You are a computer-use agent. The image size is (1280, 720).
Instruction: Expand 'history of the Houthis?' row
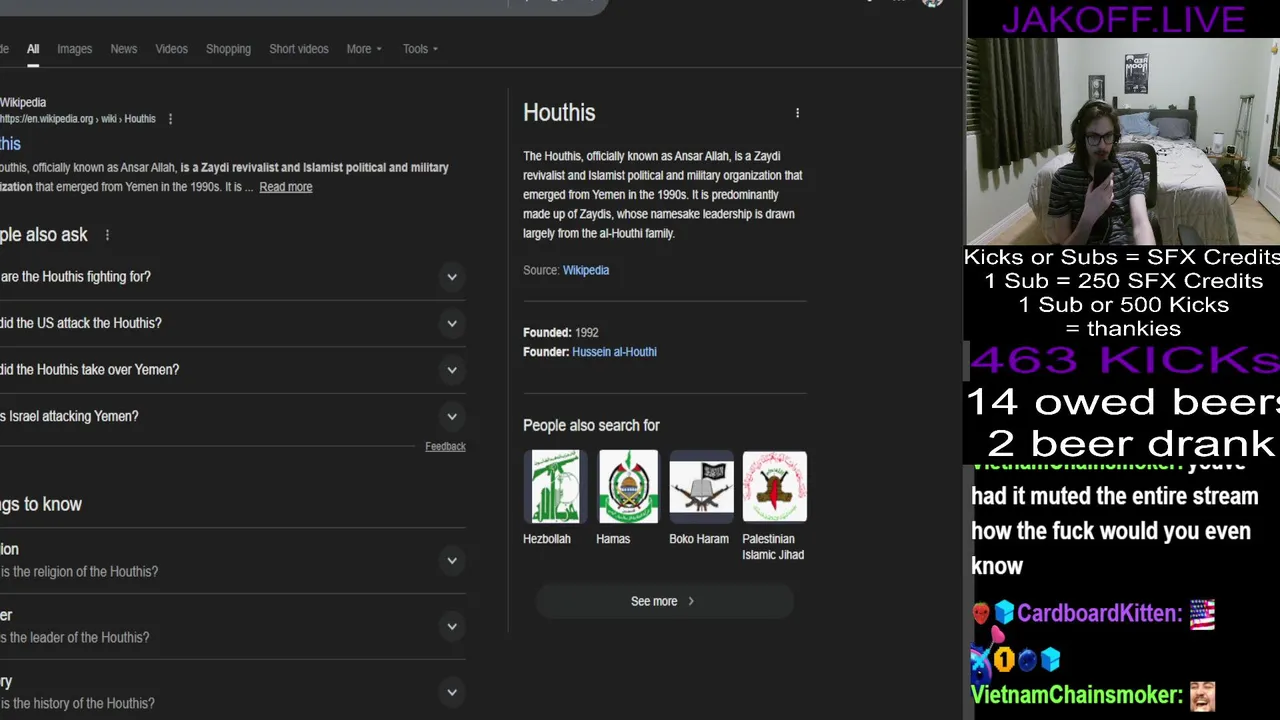pyautogui.click(x=232, y=692)
